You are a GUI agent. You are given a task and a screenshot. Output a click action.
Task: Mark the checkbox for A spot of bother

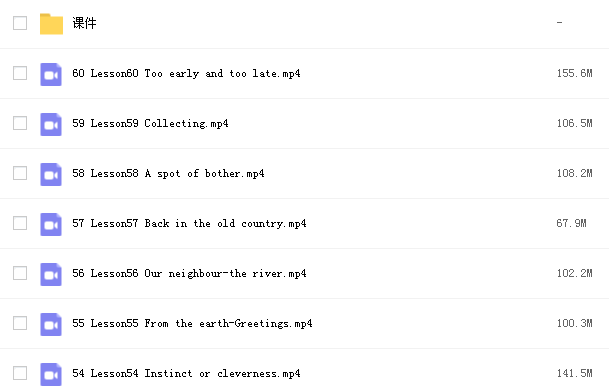coord(20,173)
